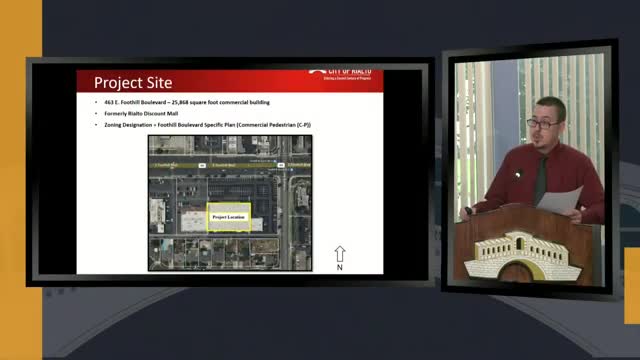Click the swimming pool on the aerial map
The height and width of the screenshot is (360, 640).
click(166, 246)
